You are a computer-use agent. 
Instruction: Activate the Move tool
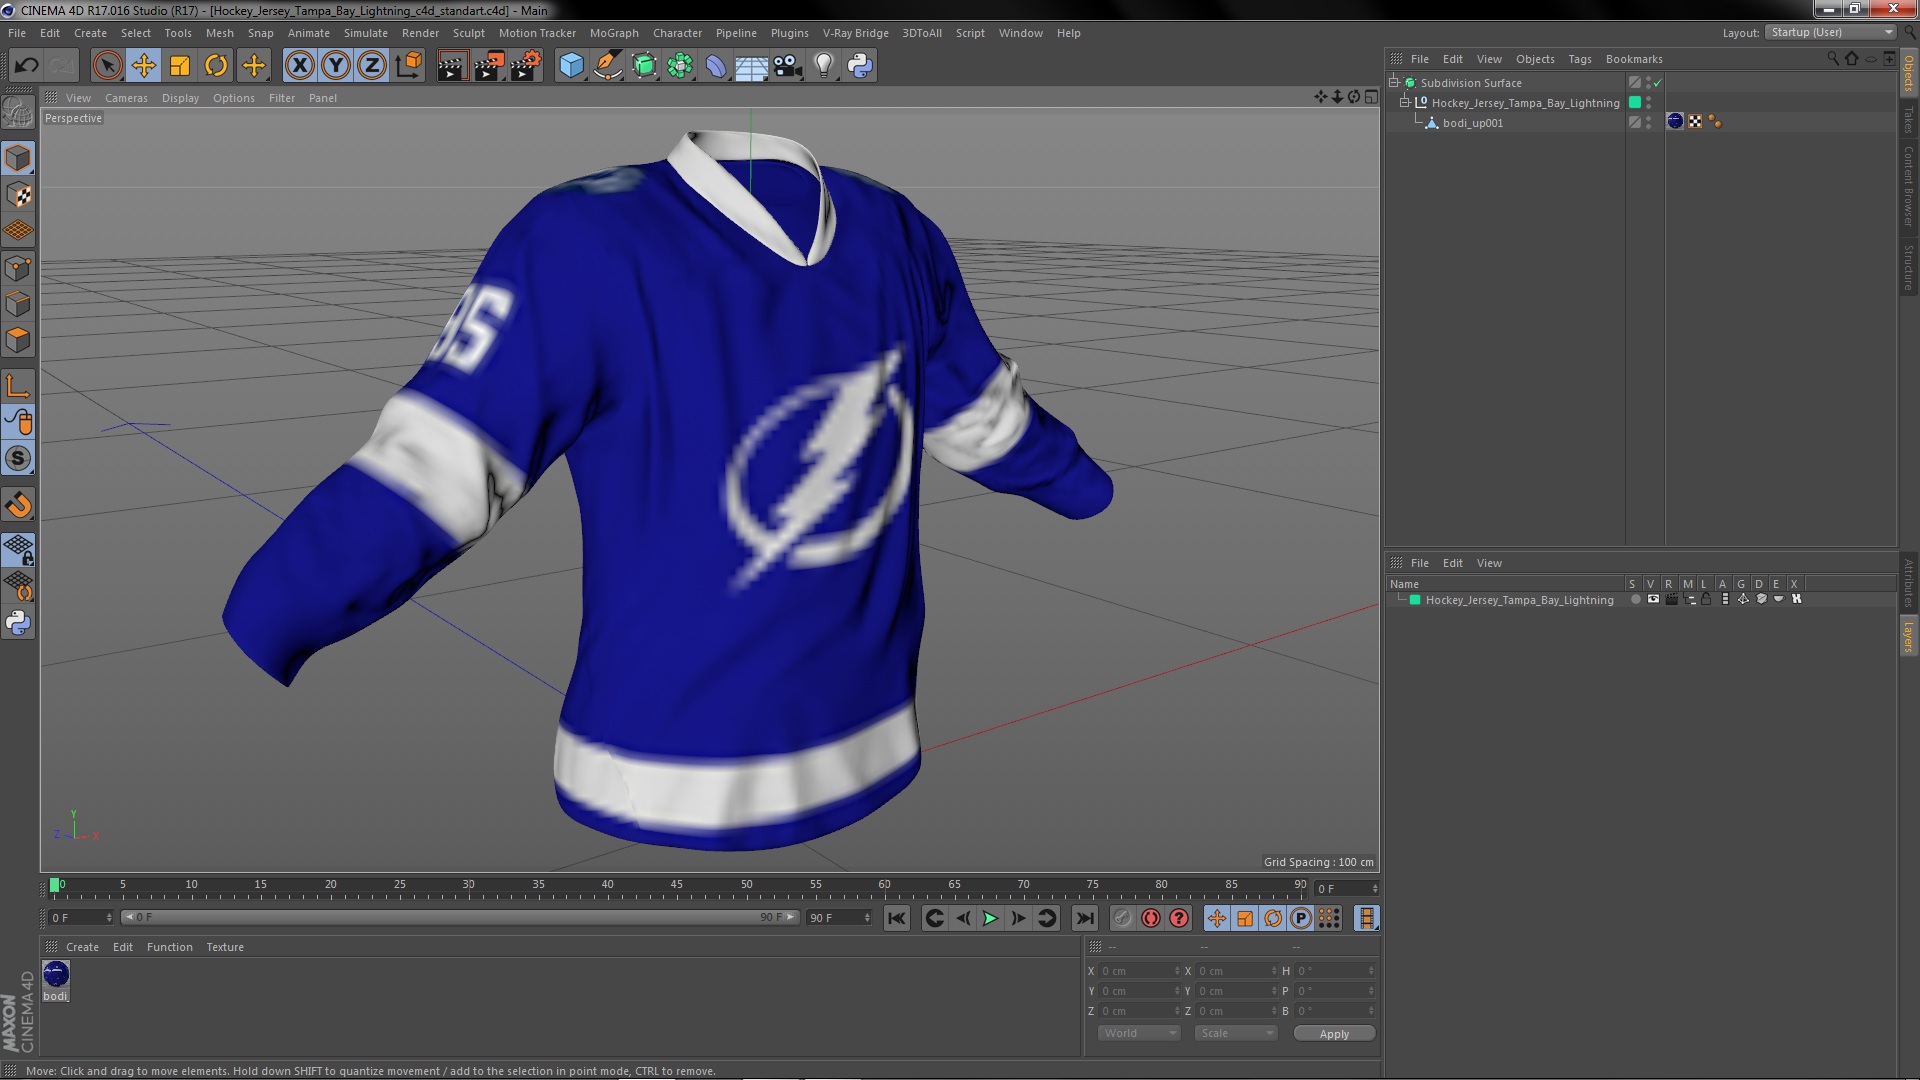(143, 66)
